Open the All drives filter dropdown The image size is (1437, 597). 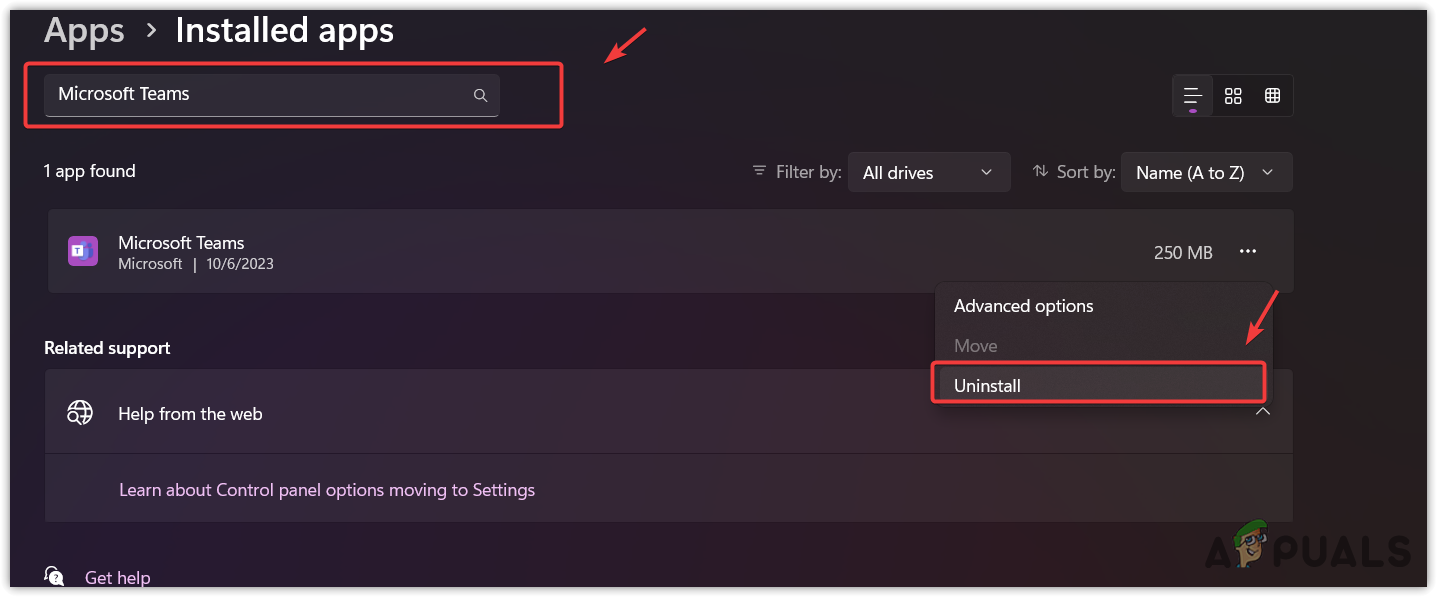click(x=928, y=172)
